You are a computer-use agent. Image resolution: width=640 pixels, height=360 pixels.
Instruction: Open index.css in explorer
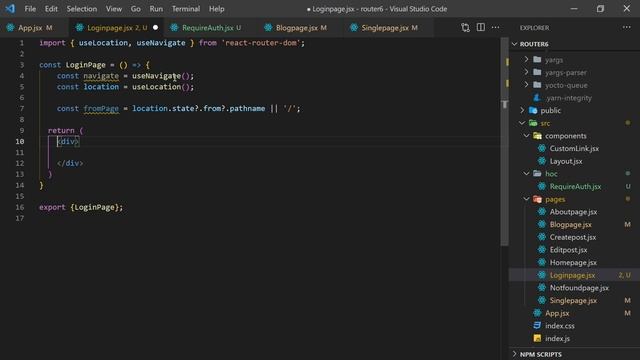574,326
